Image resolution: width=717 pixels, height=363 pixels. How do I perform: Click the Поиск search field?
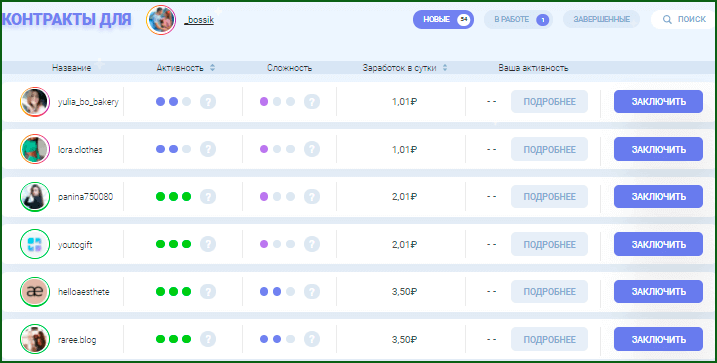click(x=684, y=20)
